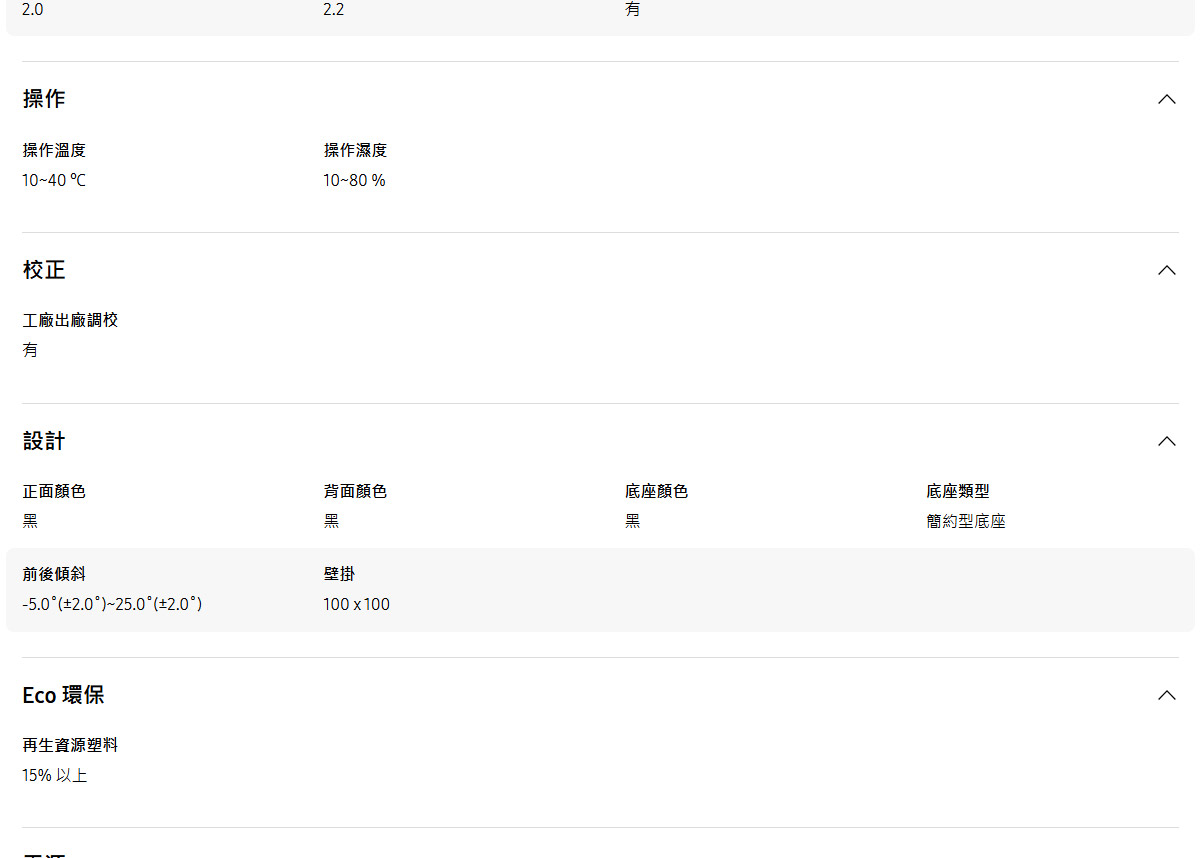1200x858 pixels.
Task: Select the 底座顏色 label
Action: click(x=657, y=491)
